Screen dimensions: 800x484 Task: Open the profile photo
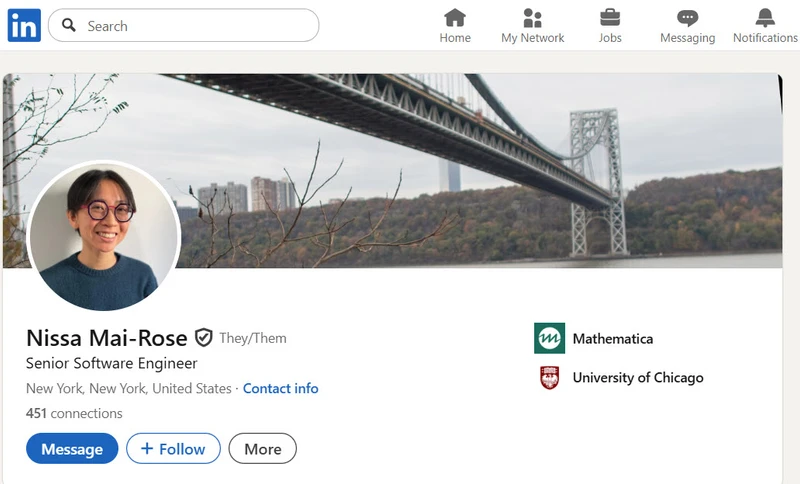(104, 236)
